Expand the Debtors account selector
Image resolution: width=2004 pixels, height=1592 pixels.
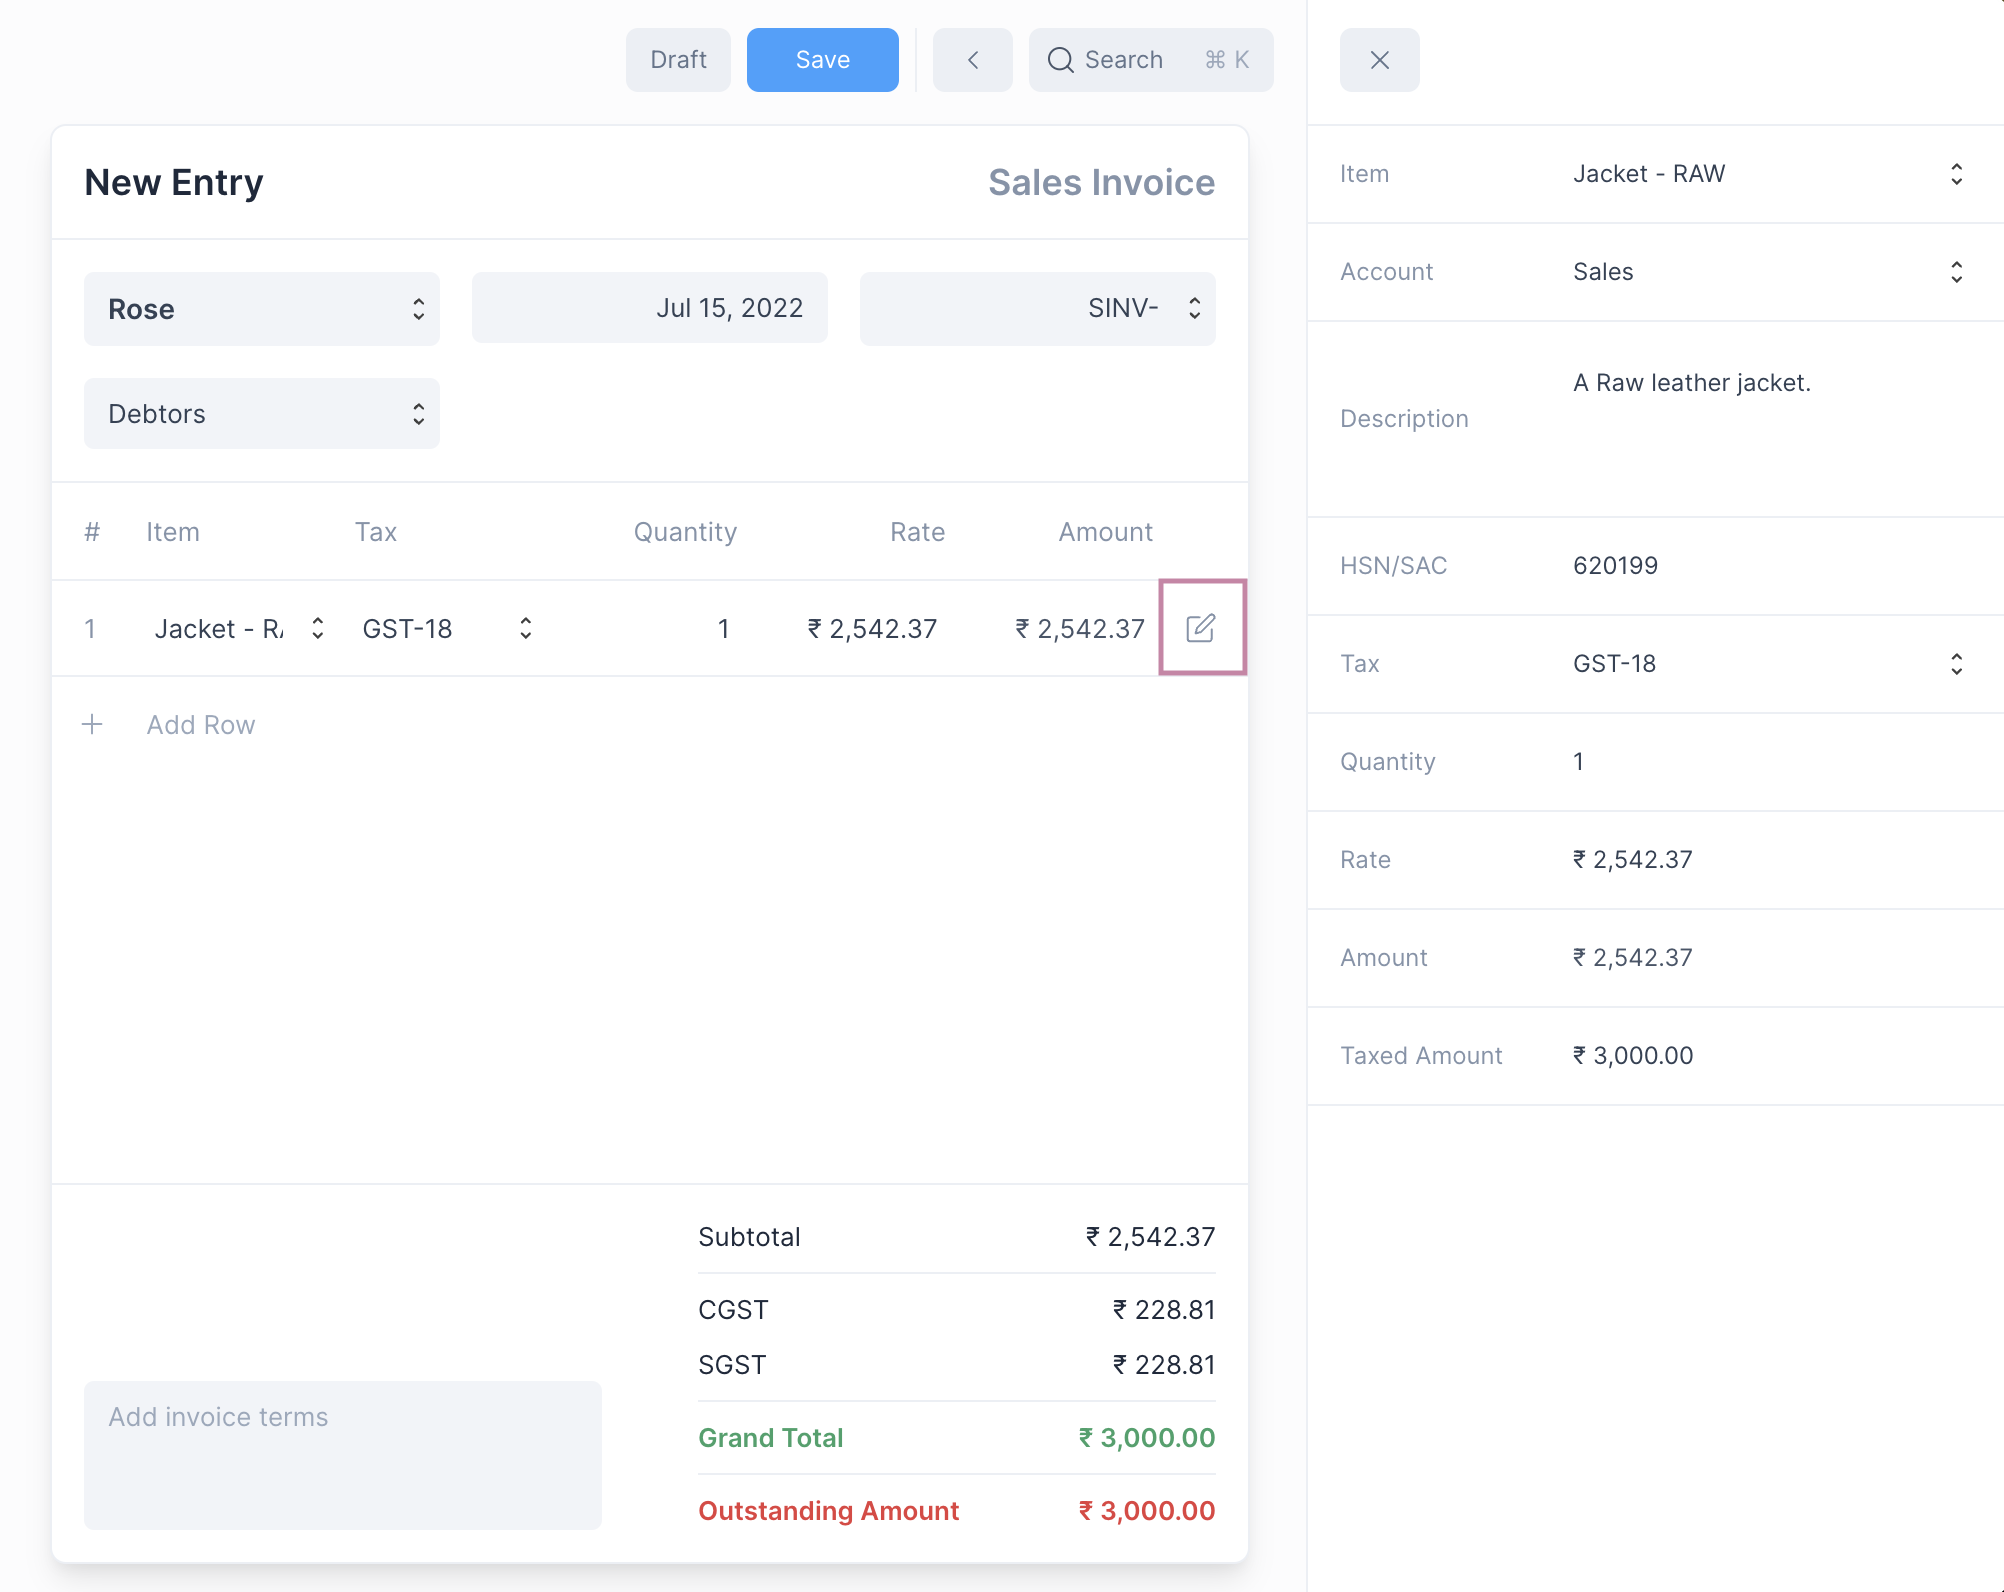point(261,414)
